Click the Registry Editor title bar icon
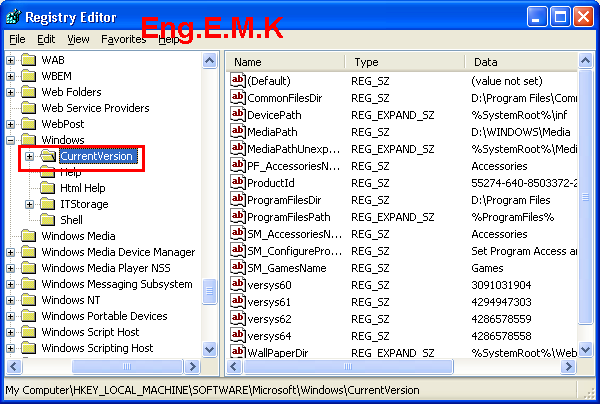The image size is (600, 404). [x=13, y=17]
